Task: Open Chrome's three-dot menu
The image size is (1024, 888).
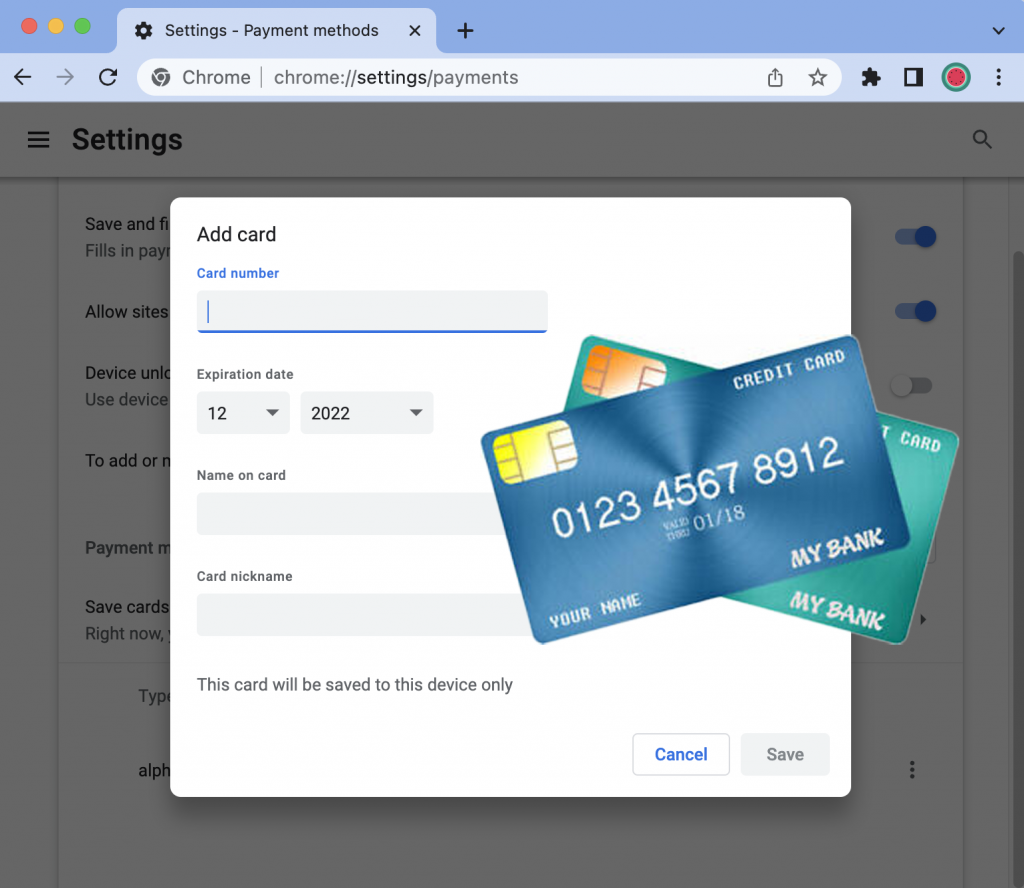Action: tap(998, 77)
